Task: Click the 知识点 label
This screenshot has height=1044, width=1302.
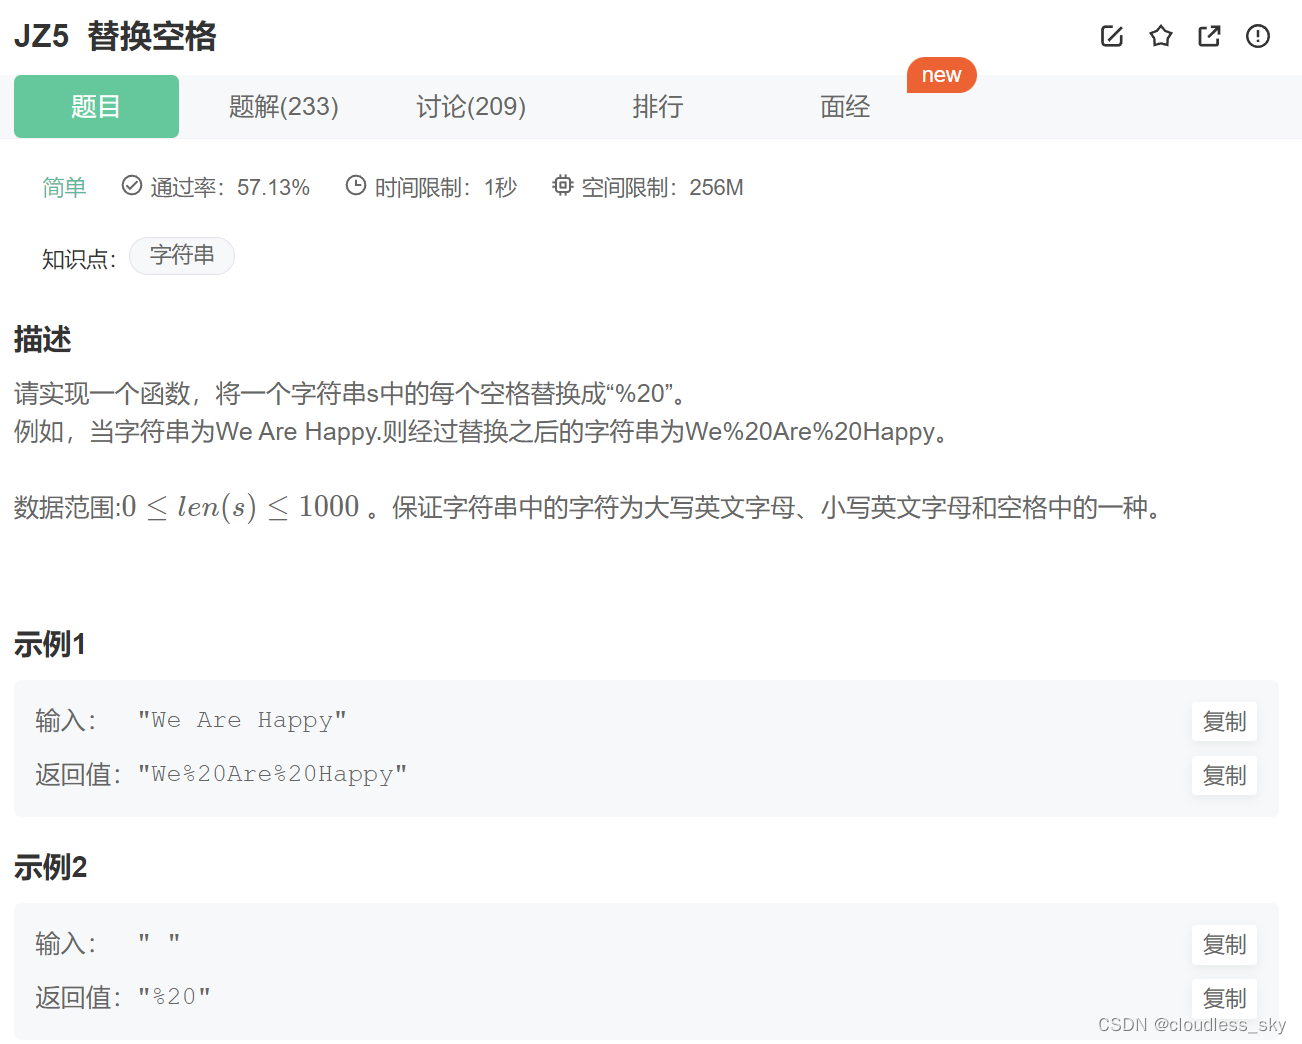Action: point(79,259)
